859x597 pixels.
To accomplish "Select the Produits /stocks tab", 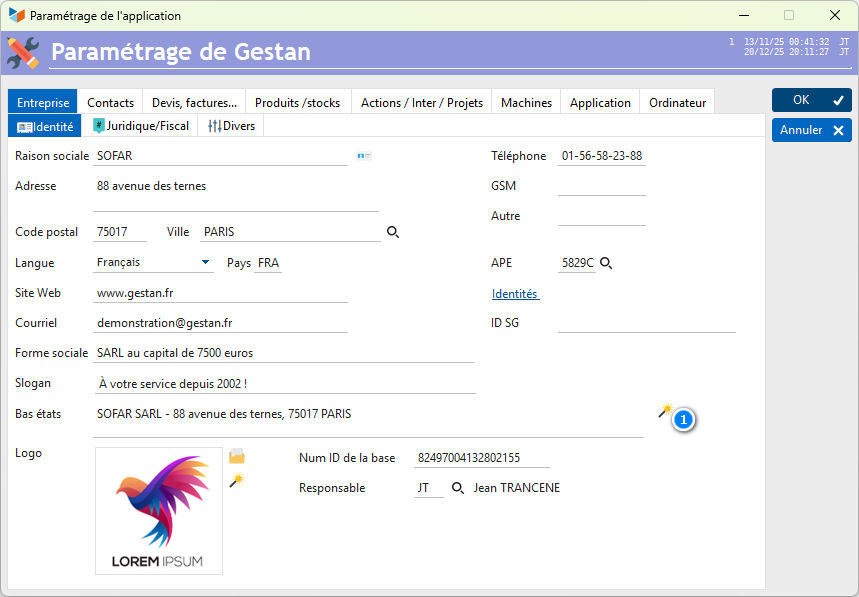I will pyautogui.click(x=297, y=102).
